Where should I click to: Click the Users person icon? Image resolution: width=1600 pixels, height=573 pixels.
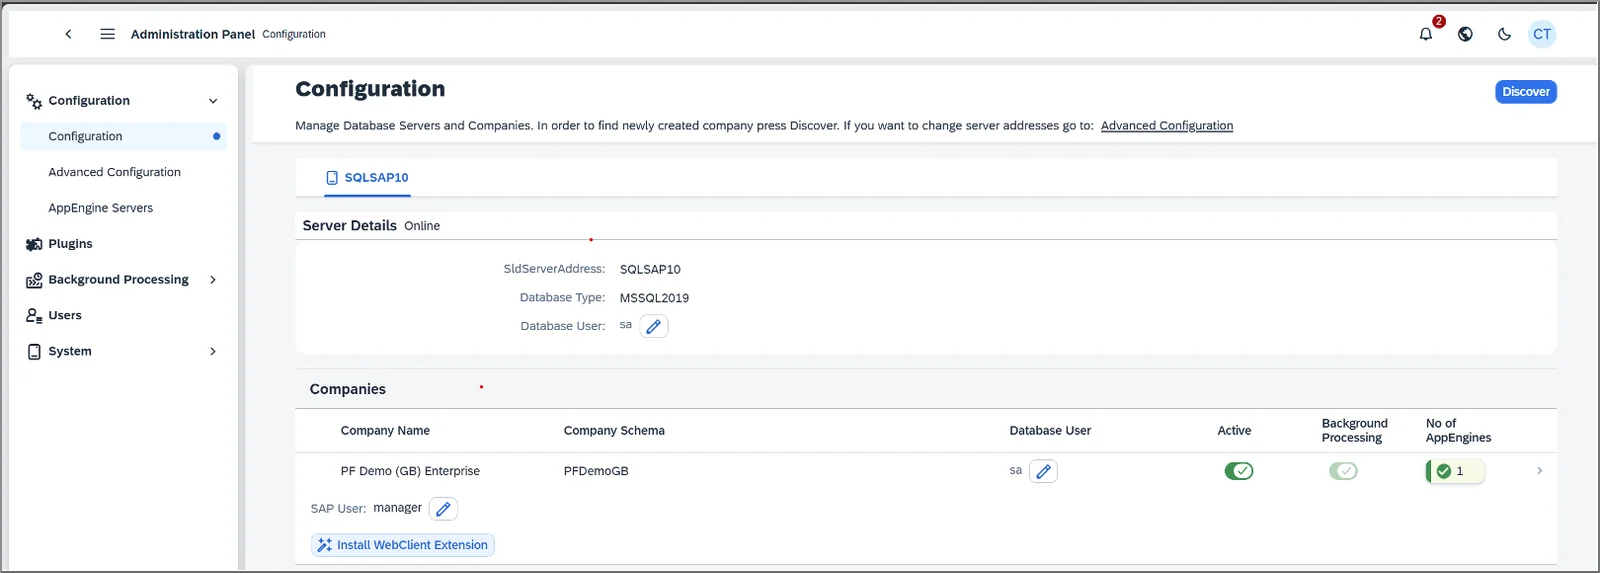pyautogui.click(x=34, y=316)
